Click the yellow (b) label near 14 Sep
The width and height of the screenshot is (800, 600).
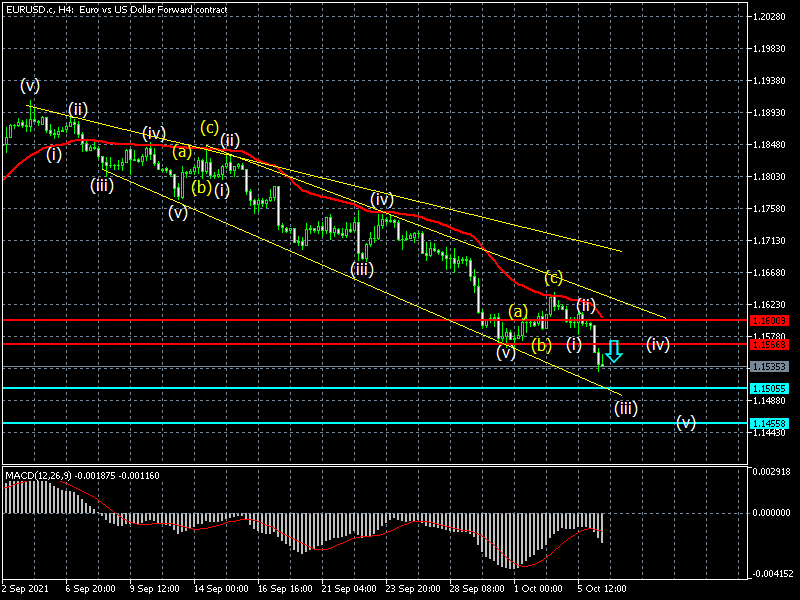(201, 187)
